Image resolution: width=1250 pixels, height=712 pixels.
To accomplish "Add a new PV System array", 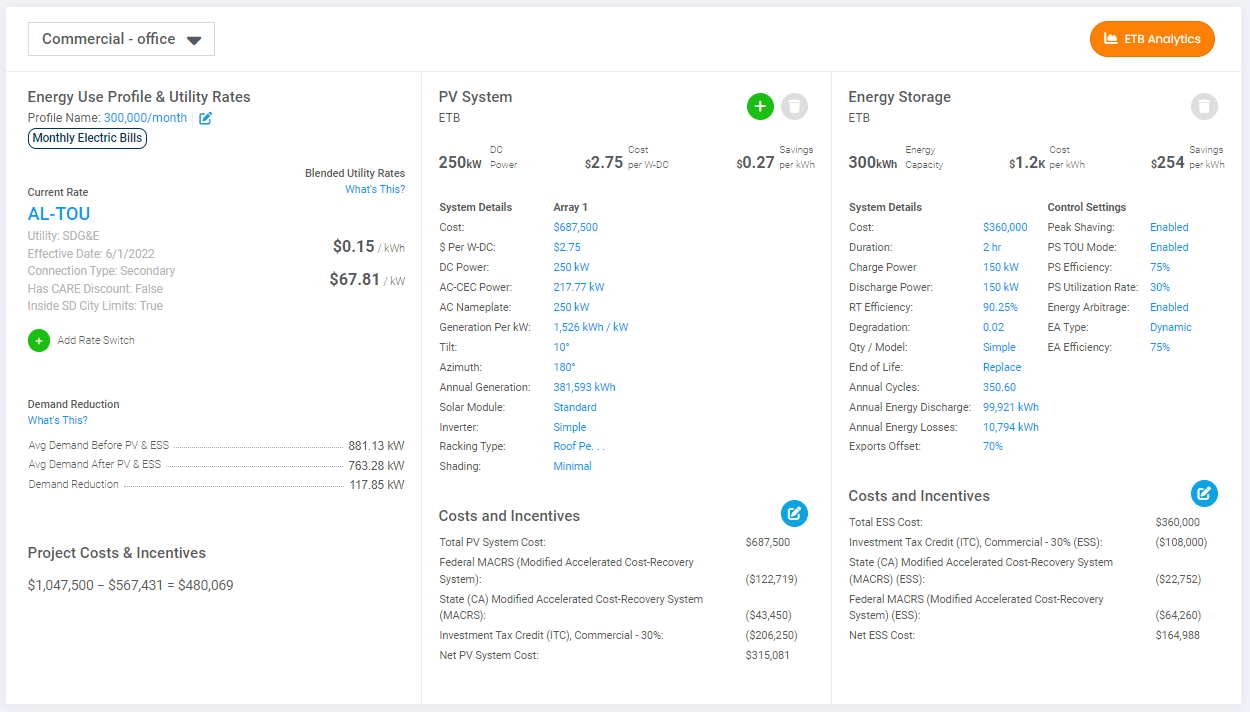I will pyautogui.click(x=760, y=106).
